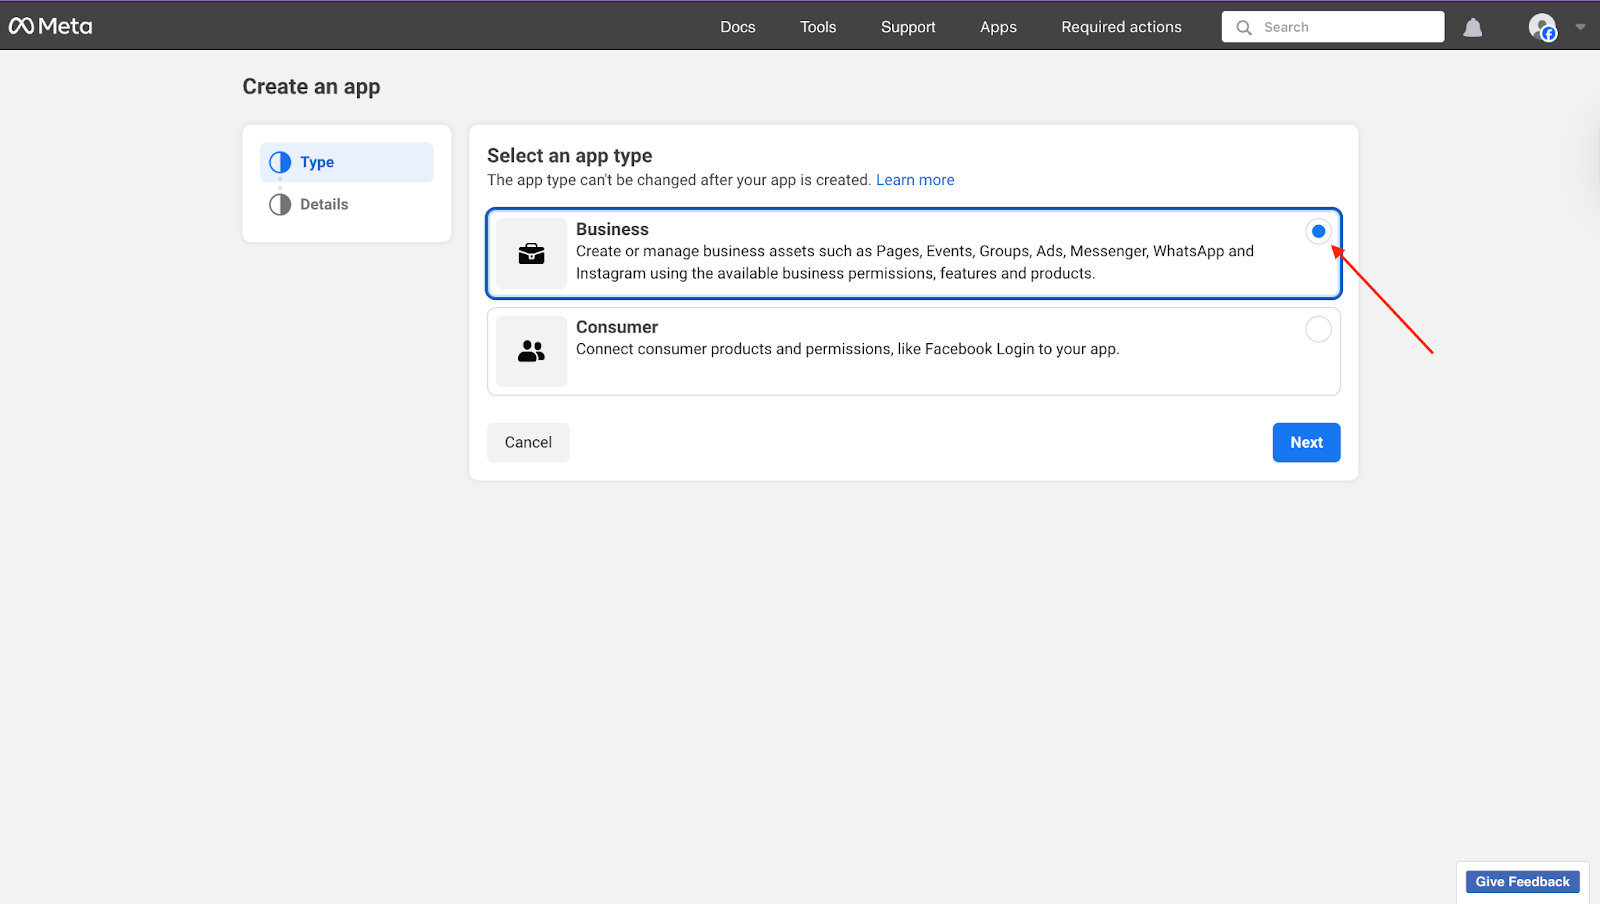Click the Details step half-circle icon
Screen dimensions: 1600x904
280,204
